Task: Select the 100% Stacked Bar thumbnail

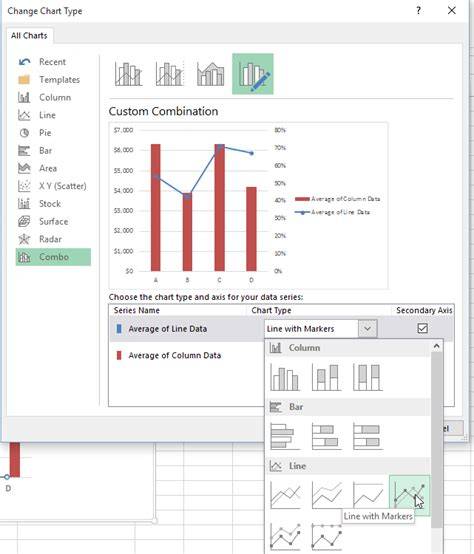Action: point(368,436)
